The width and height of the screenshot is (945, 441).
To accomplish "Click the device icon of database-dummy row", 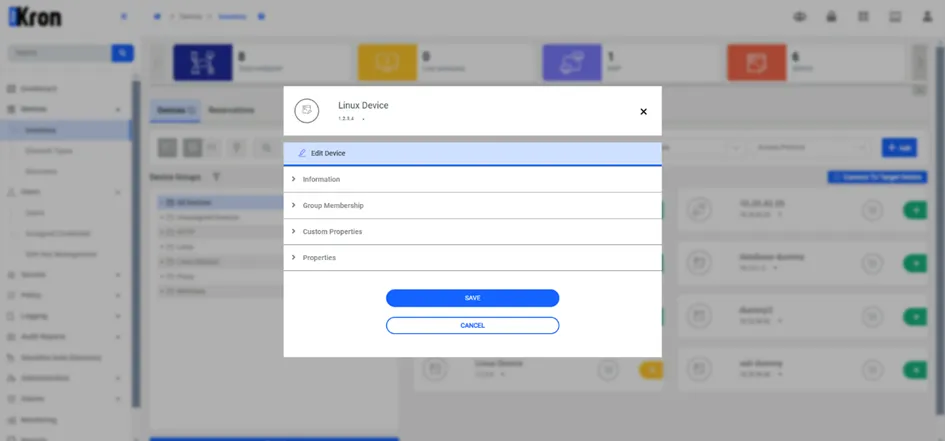I will [699, 263].
